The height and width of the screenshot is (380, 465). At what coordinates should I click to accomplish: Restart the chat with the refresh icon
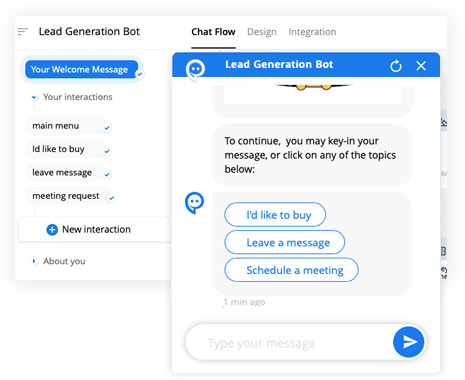click(396, 66)
